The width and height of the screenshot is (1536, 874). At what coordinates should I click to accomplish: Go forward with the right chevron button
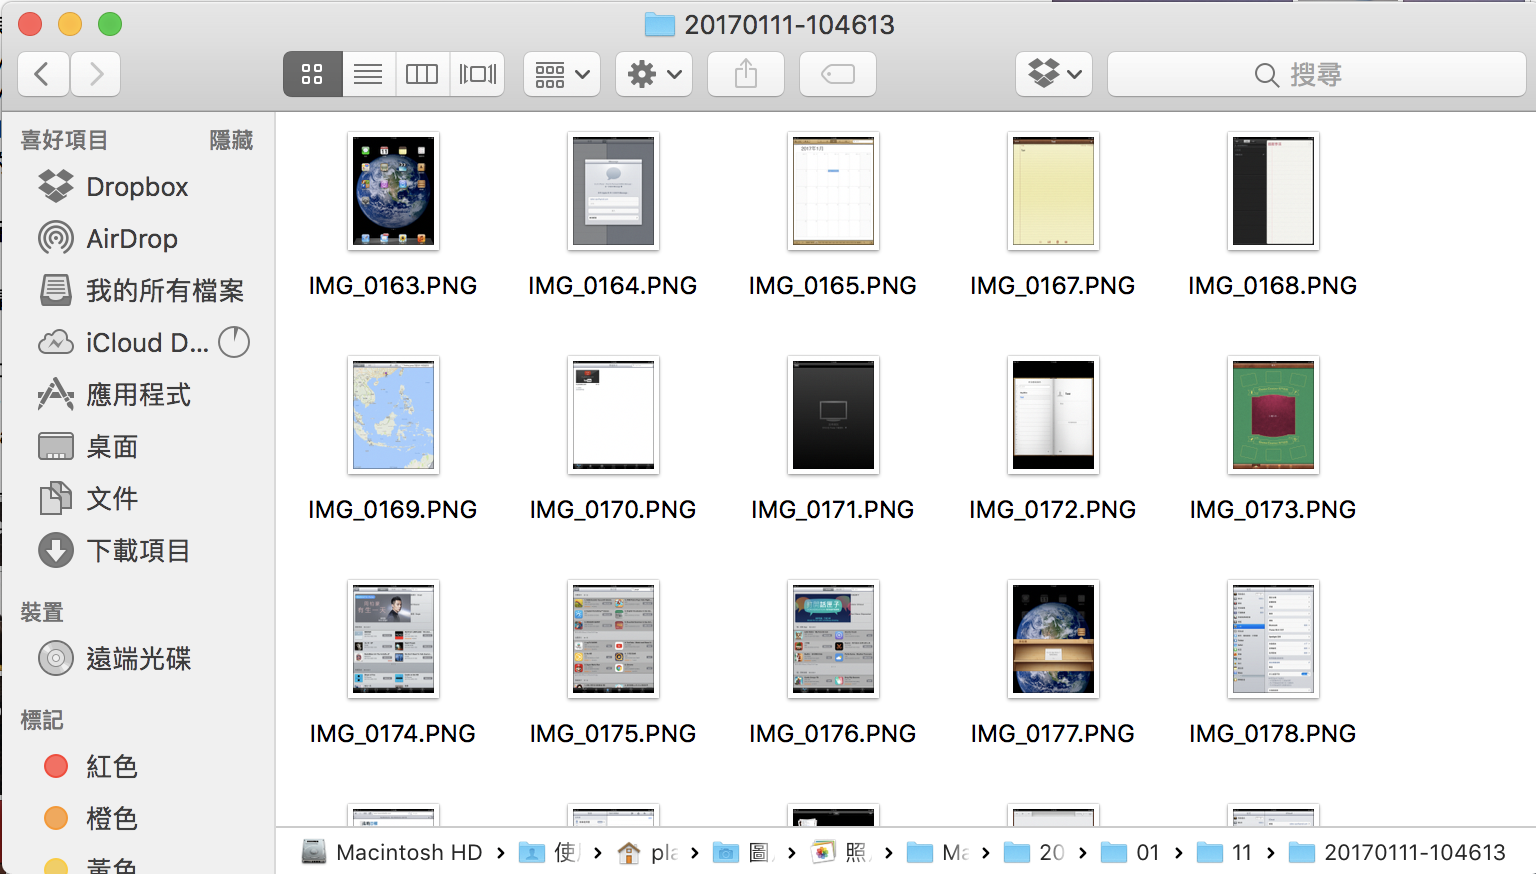click(x=96, y=74)
